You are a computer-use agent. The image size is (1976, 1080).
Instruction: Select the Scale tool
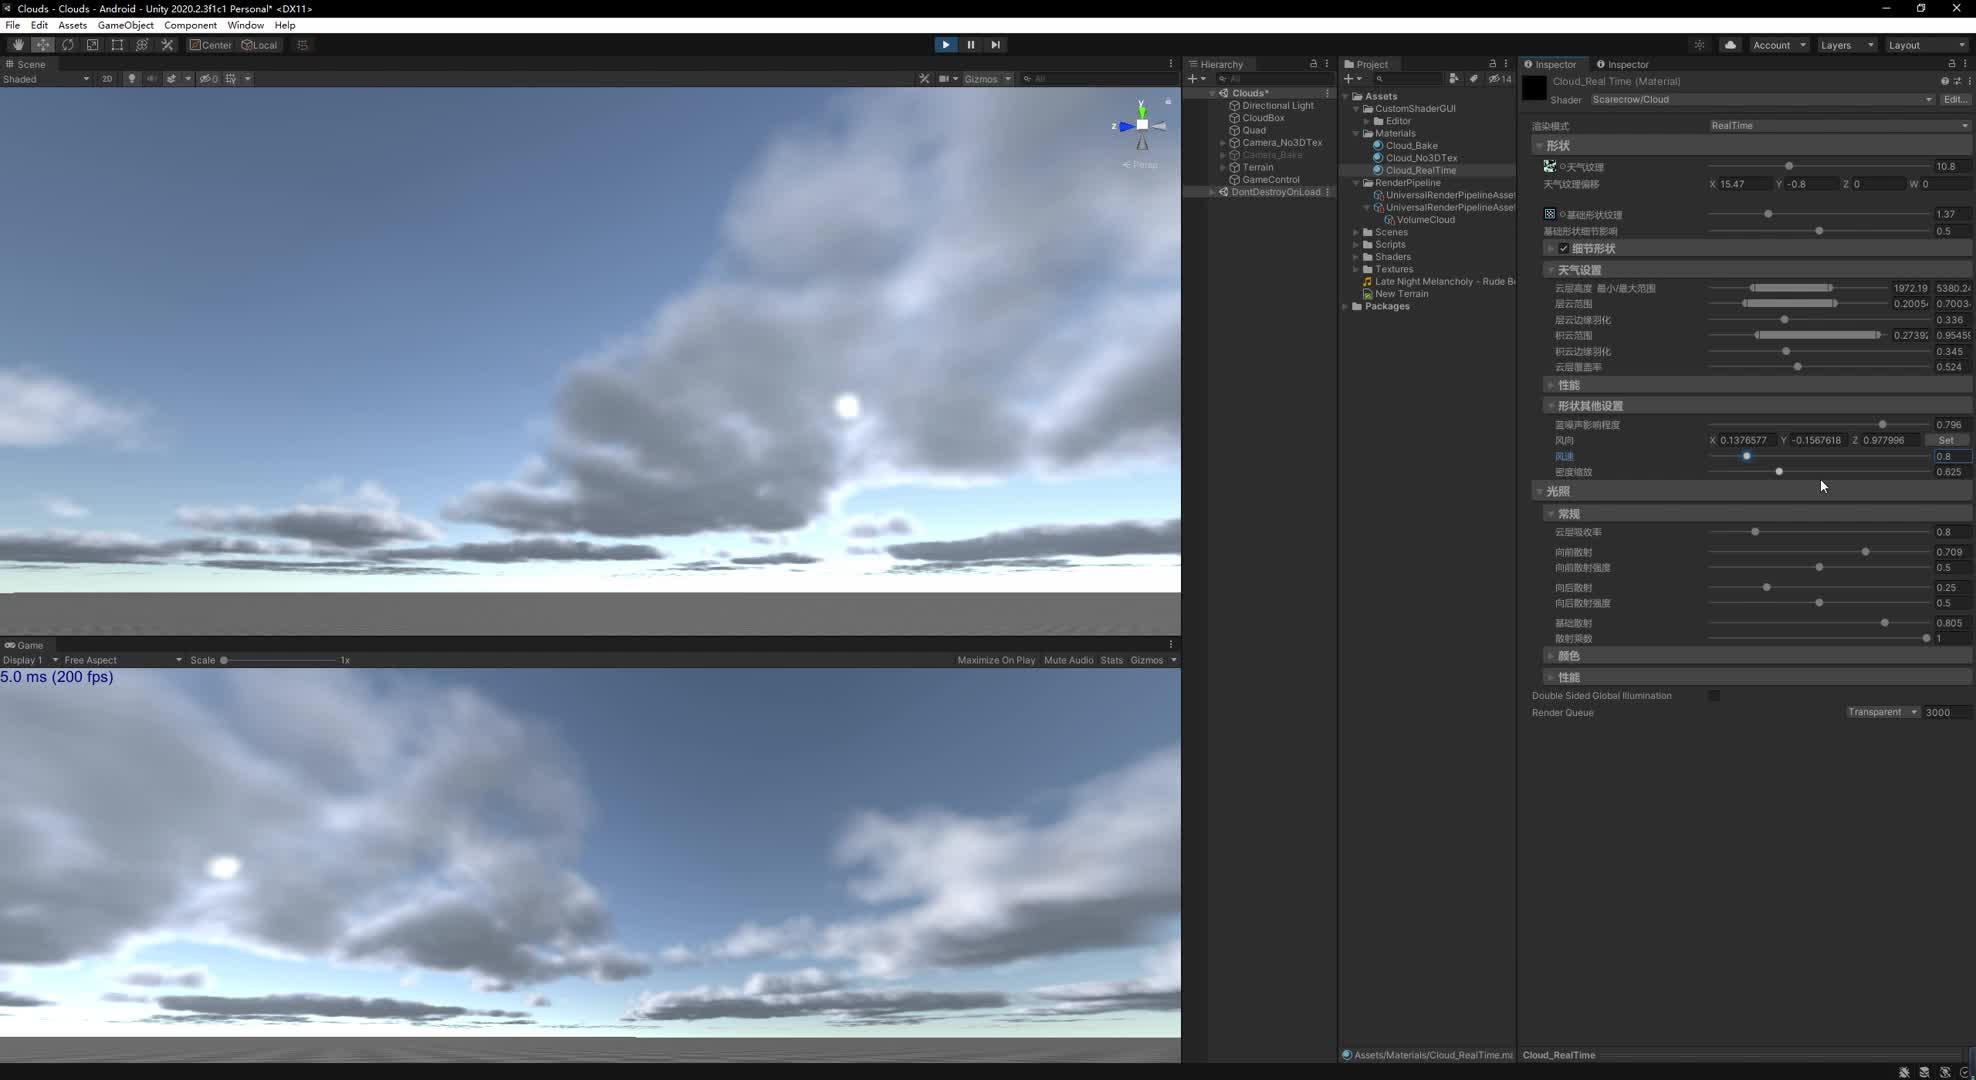[92, 45]
